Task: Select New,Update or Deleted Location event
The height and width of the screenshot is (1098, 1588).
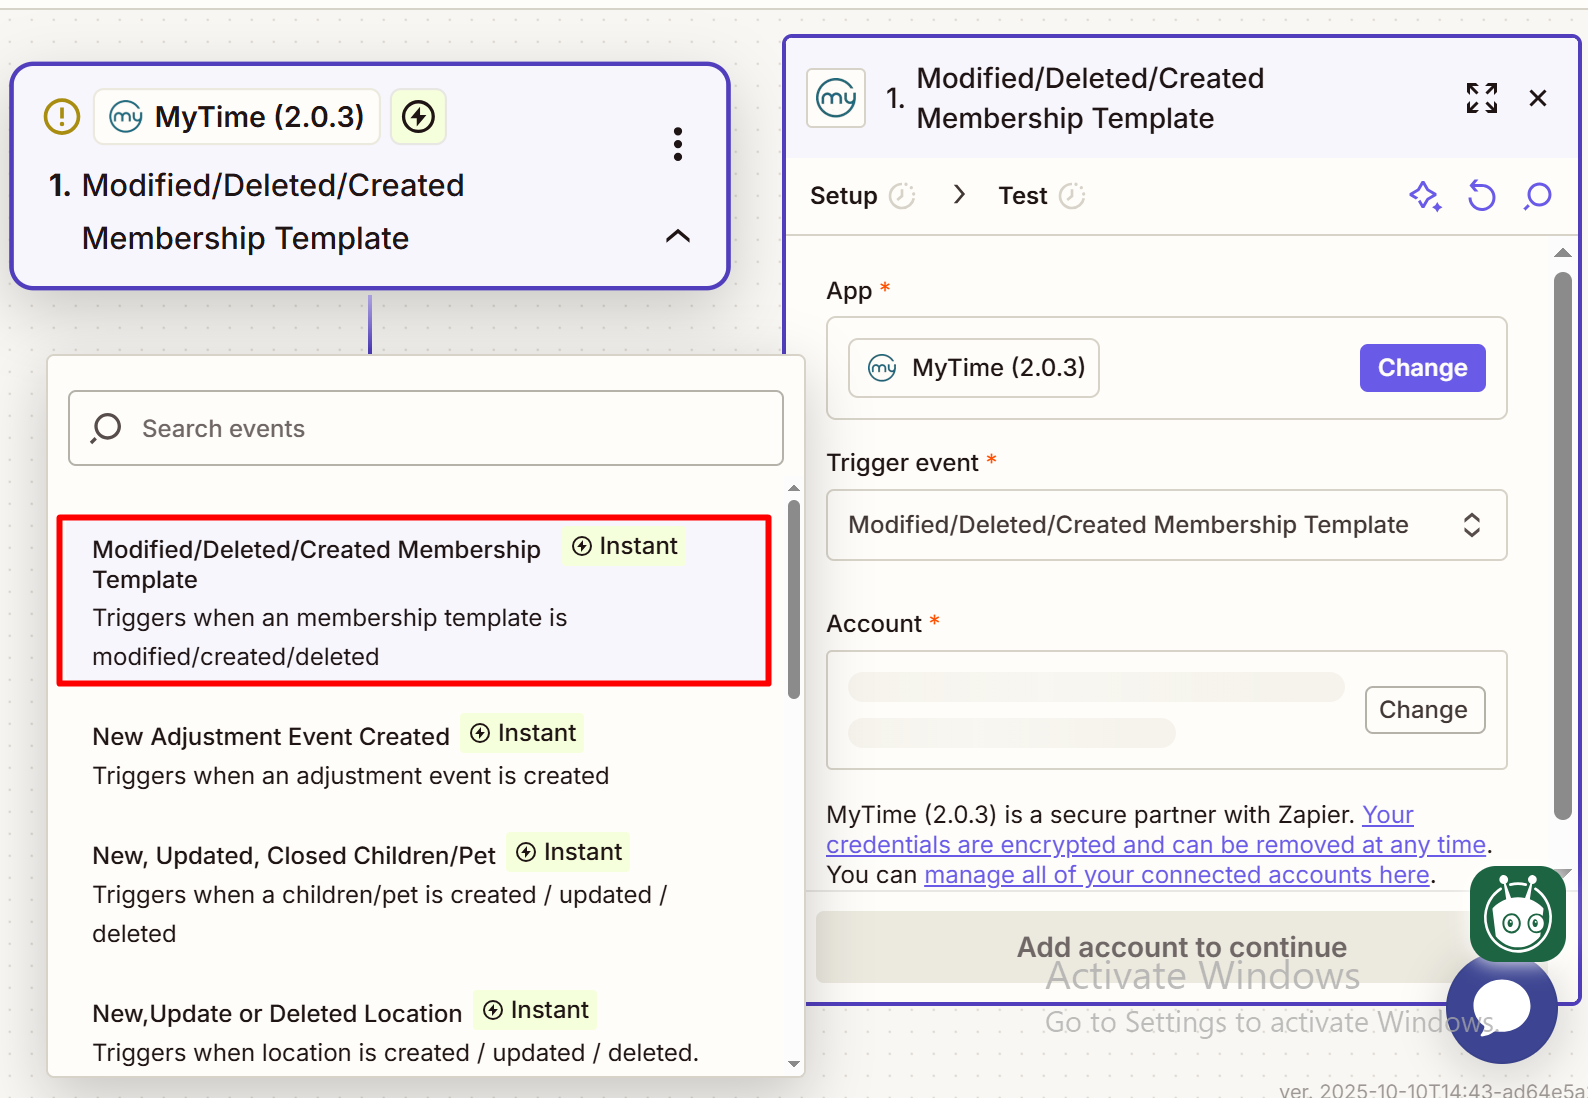Action: coord(414,1031)
